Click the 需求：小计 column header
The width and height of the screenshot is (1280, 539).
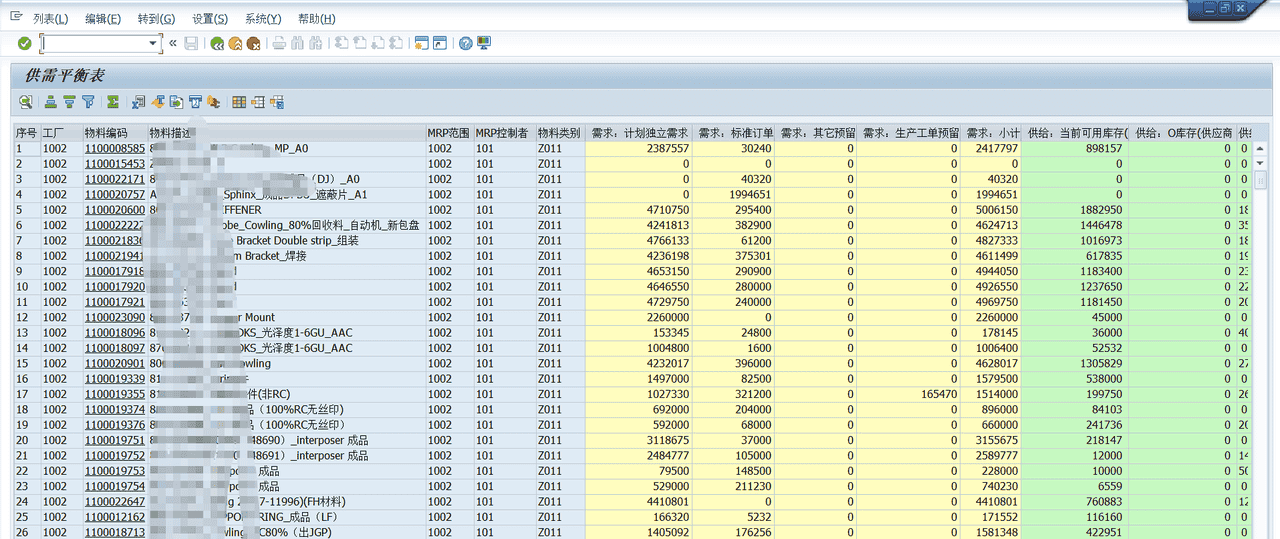tap(992, 133)
